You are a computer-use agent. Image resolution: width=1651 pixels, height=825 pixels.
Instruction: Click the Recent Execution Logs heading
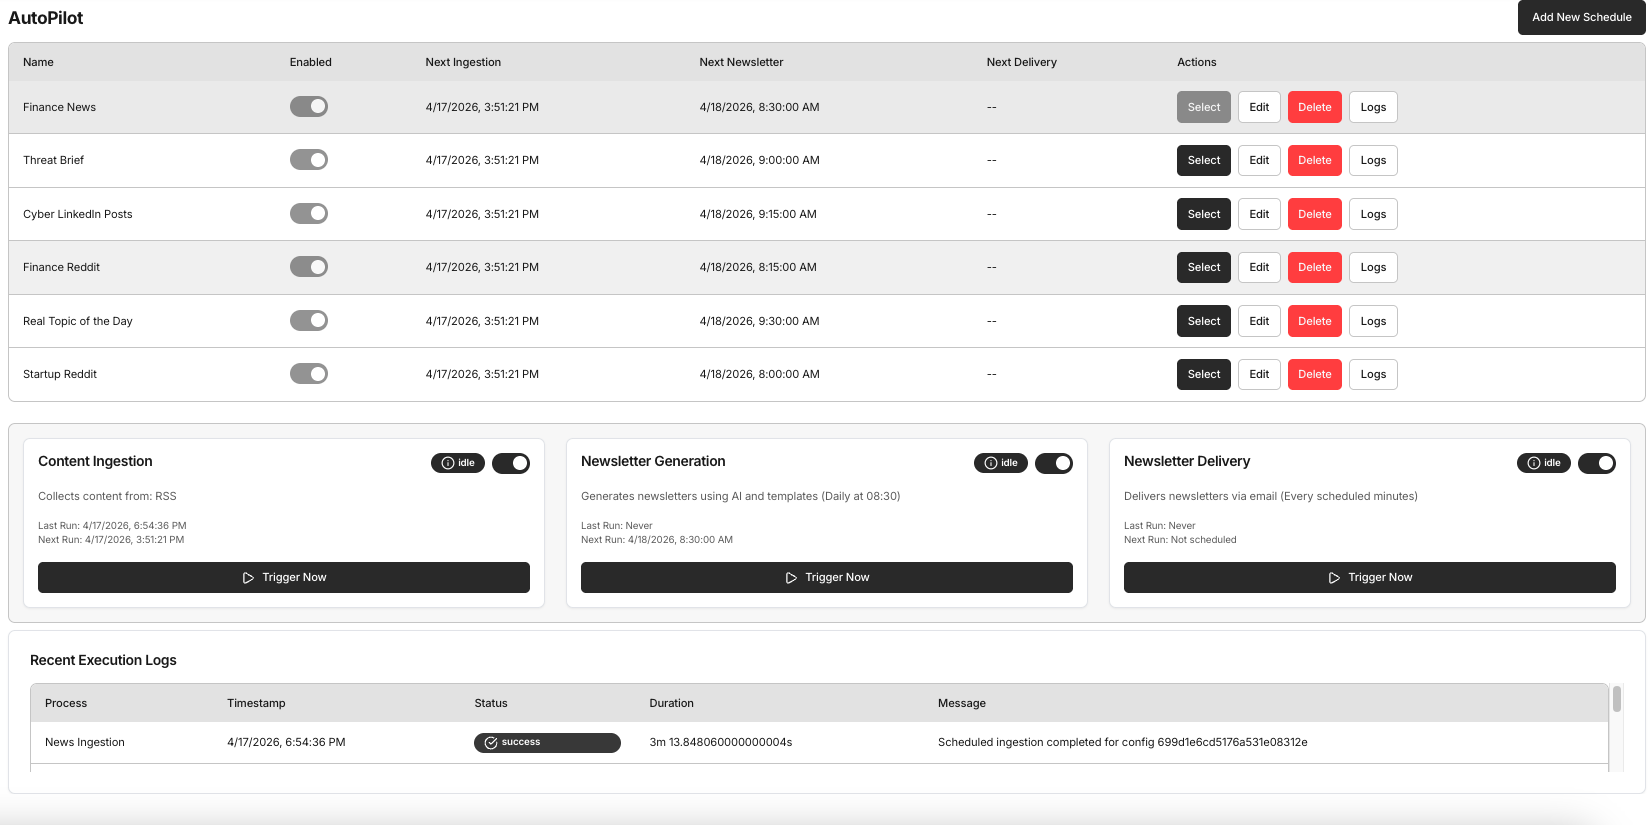pos(103,660)
